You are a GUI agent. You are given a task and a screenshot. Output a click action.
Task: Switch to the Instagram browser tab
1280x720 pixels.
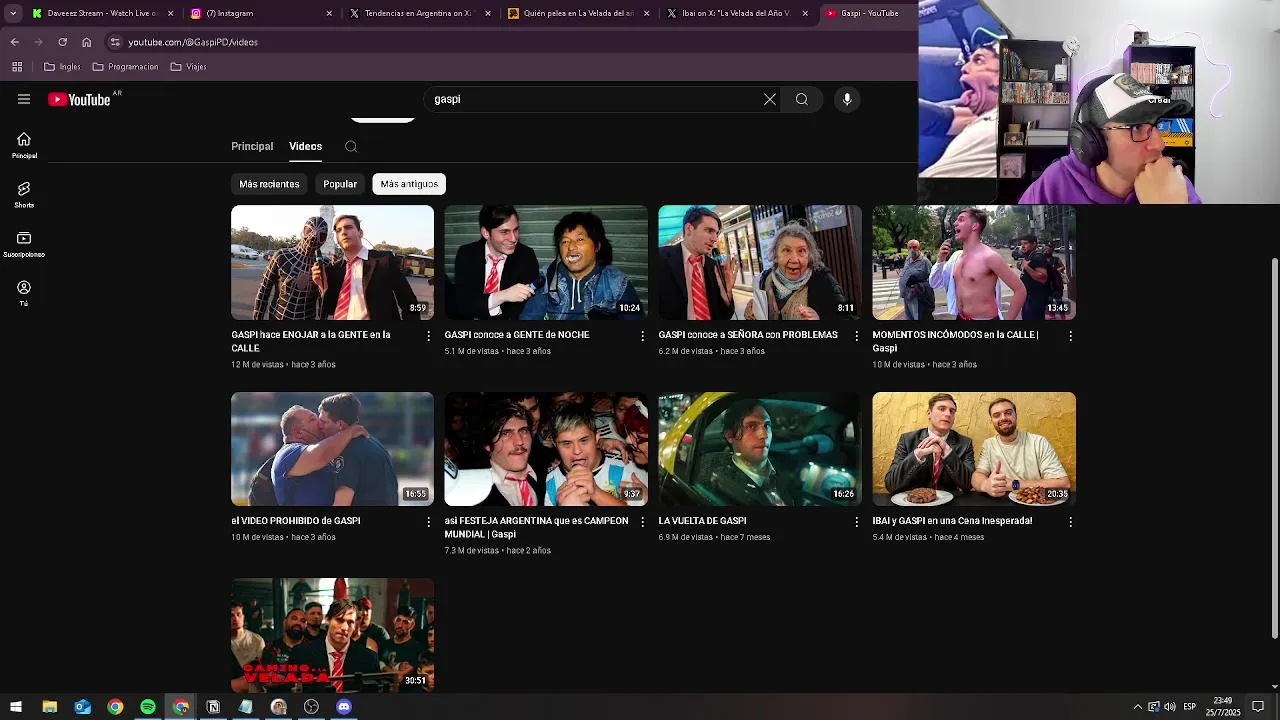click(262, 13)
